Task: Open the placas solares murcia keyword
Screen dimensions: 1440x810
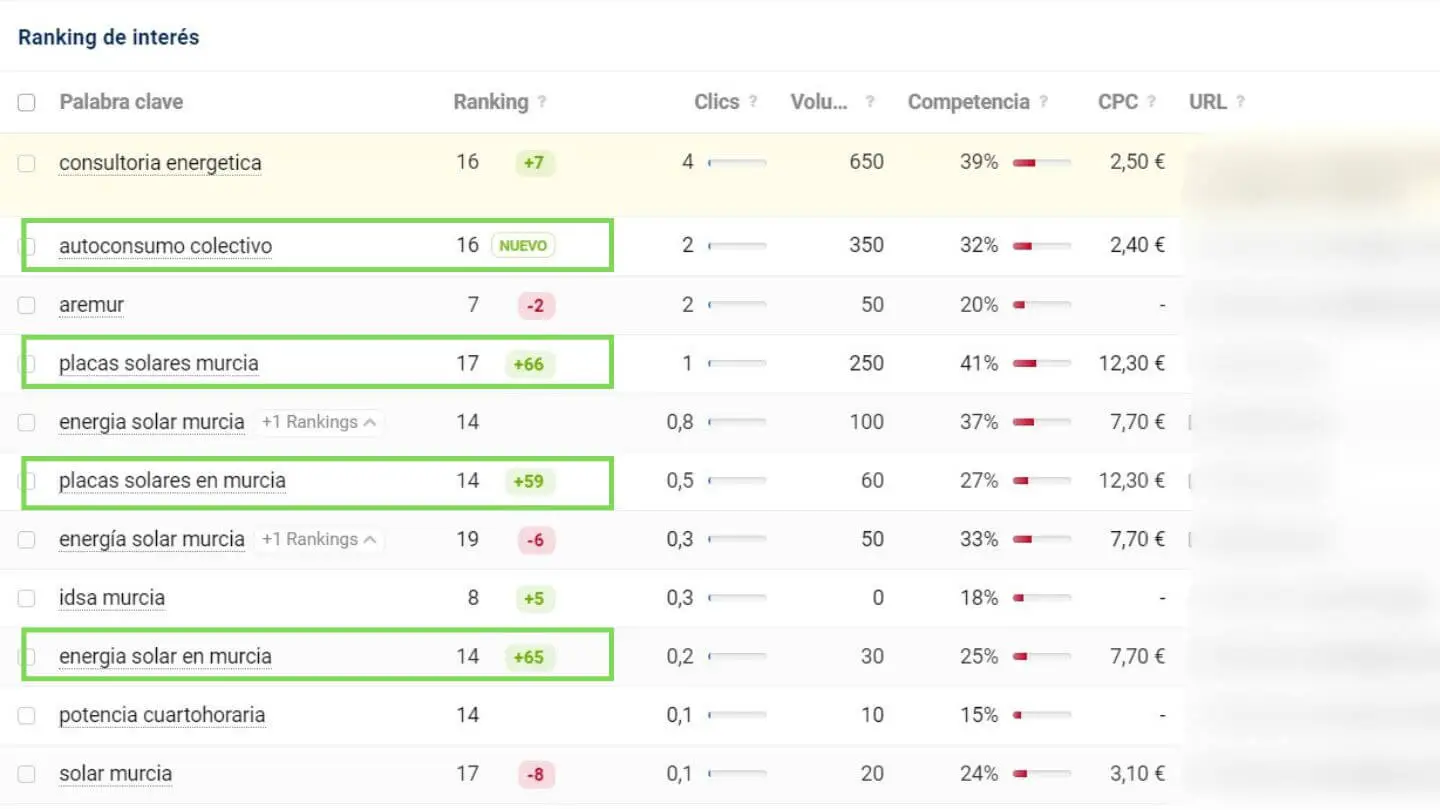Action: [159, 363]
